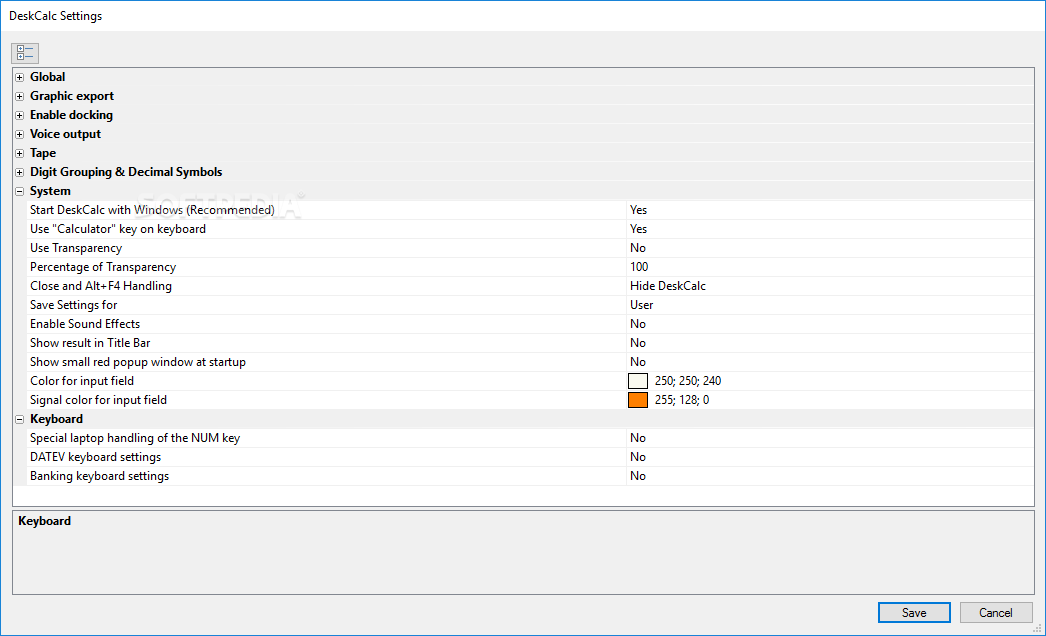The height and width of the screenshot is (636, 1046).
Task: Select the Global category label
Action: (x=47, y=77)
